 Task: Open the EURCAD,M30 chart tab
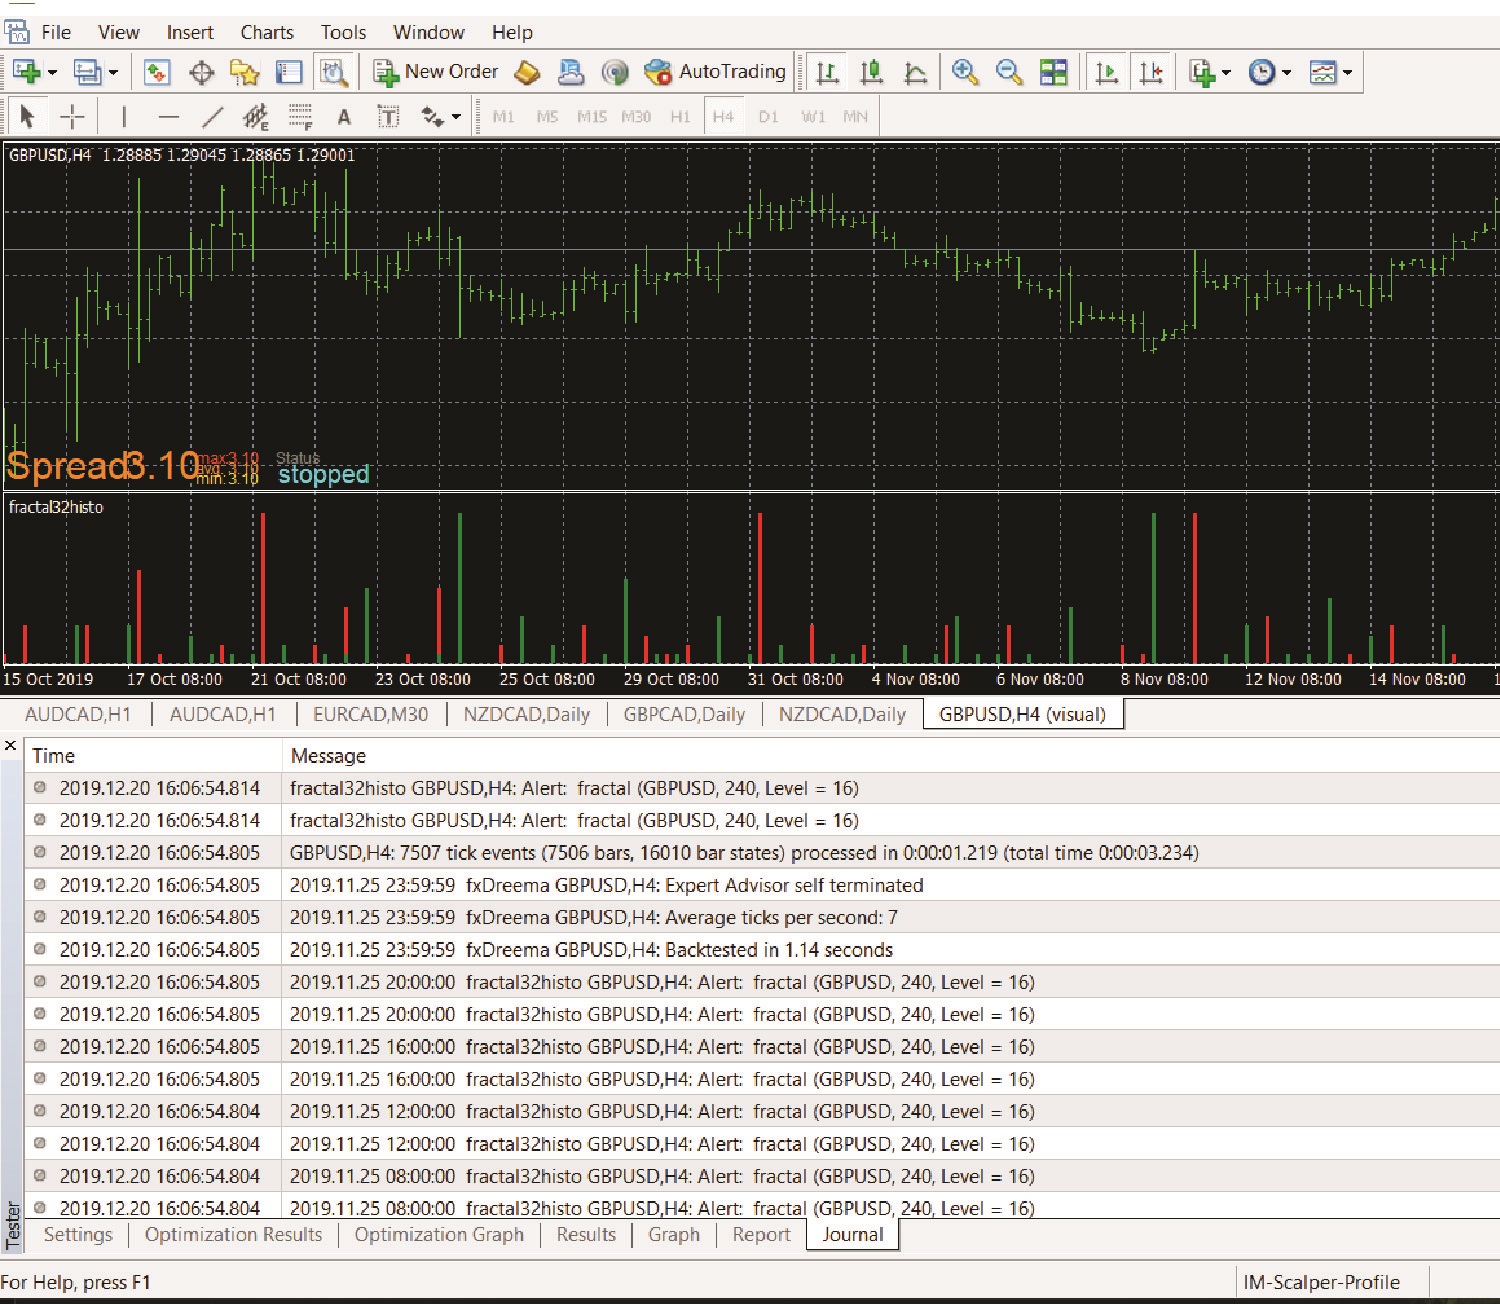[x=370, y=714]
